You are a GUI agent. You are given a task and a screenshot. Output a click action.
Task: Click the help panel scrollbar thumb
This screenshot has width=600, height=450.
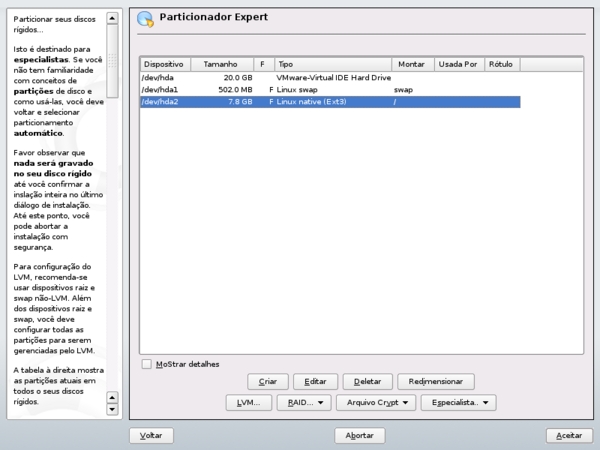[112, 61]
